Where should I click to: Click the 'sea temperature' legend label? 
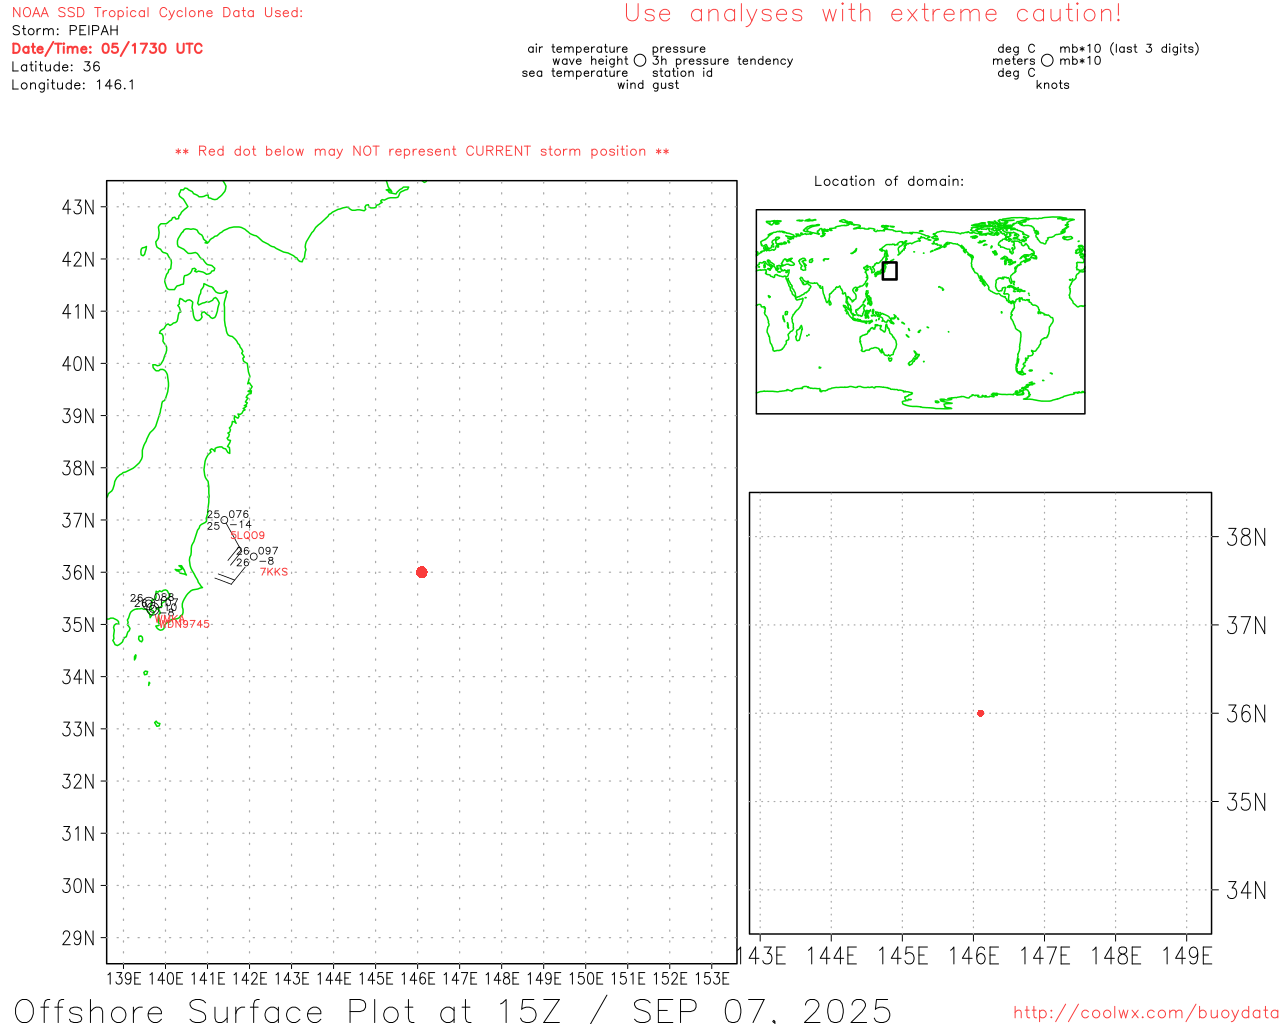(575, 73)
